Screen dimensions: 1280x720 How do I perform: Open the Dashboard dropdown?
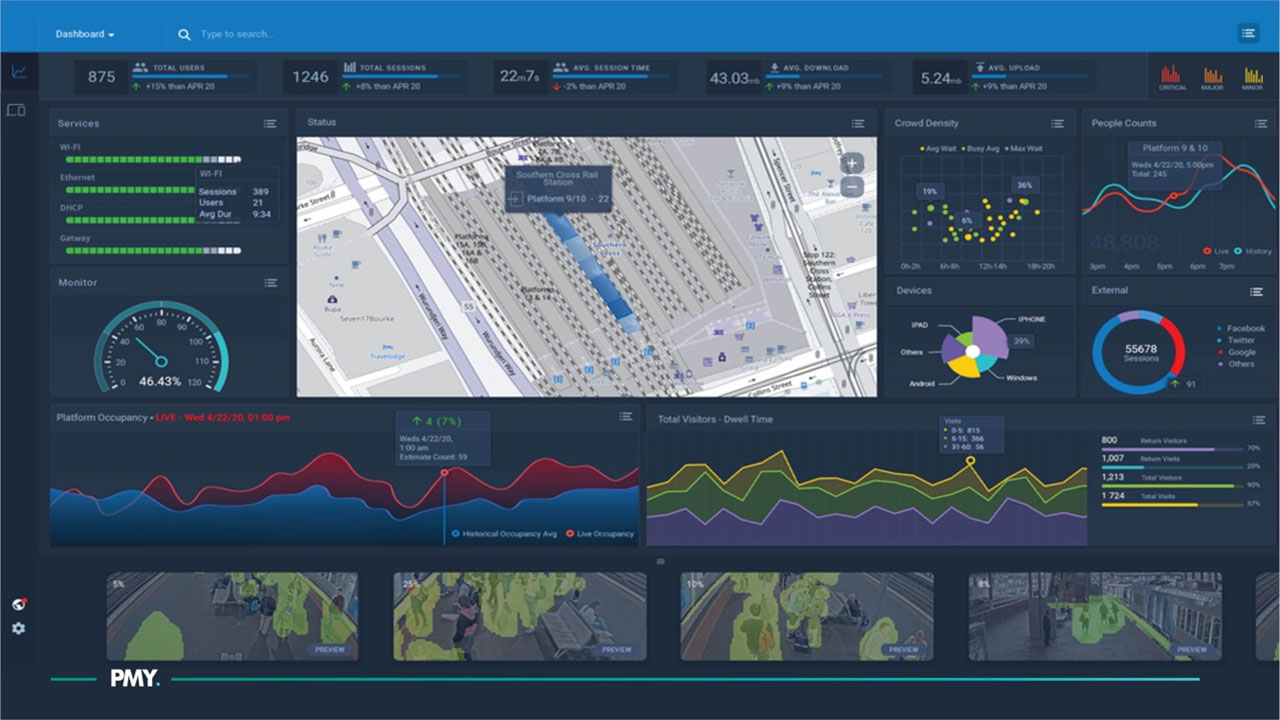[85, 34]
